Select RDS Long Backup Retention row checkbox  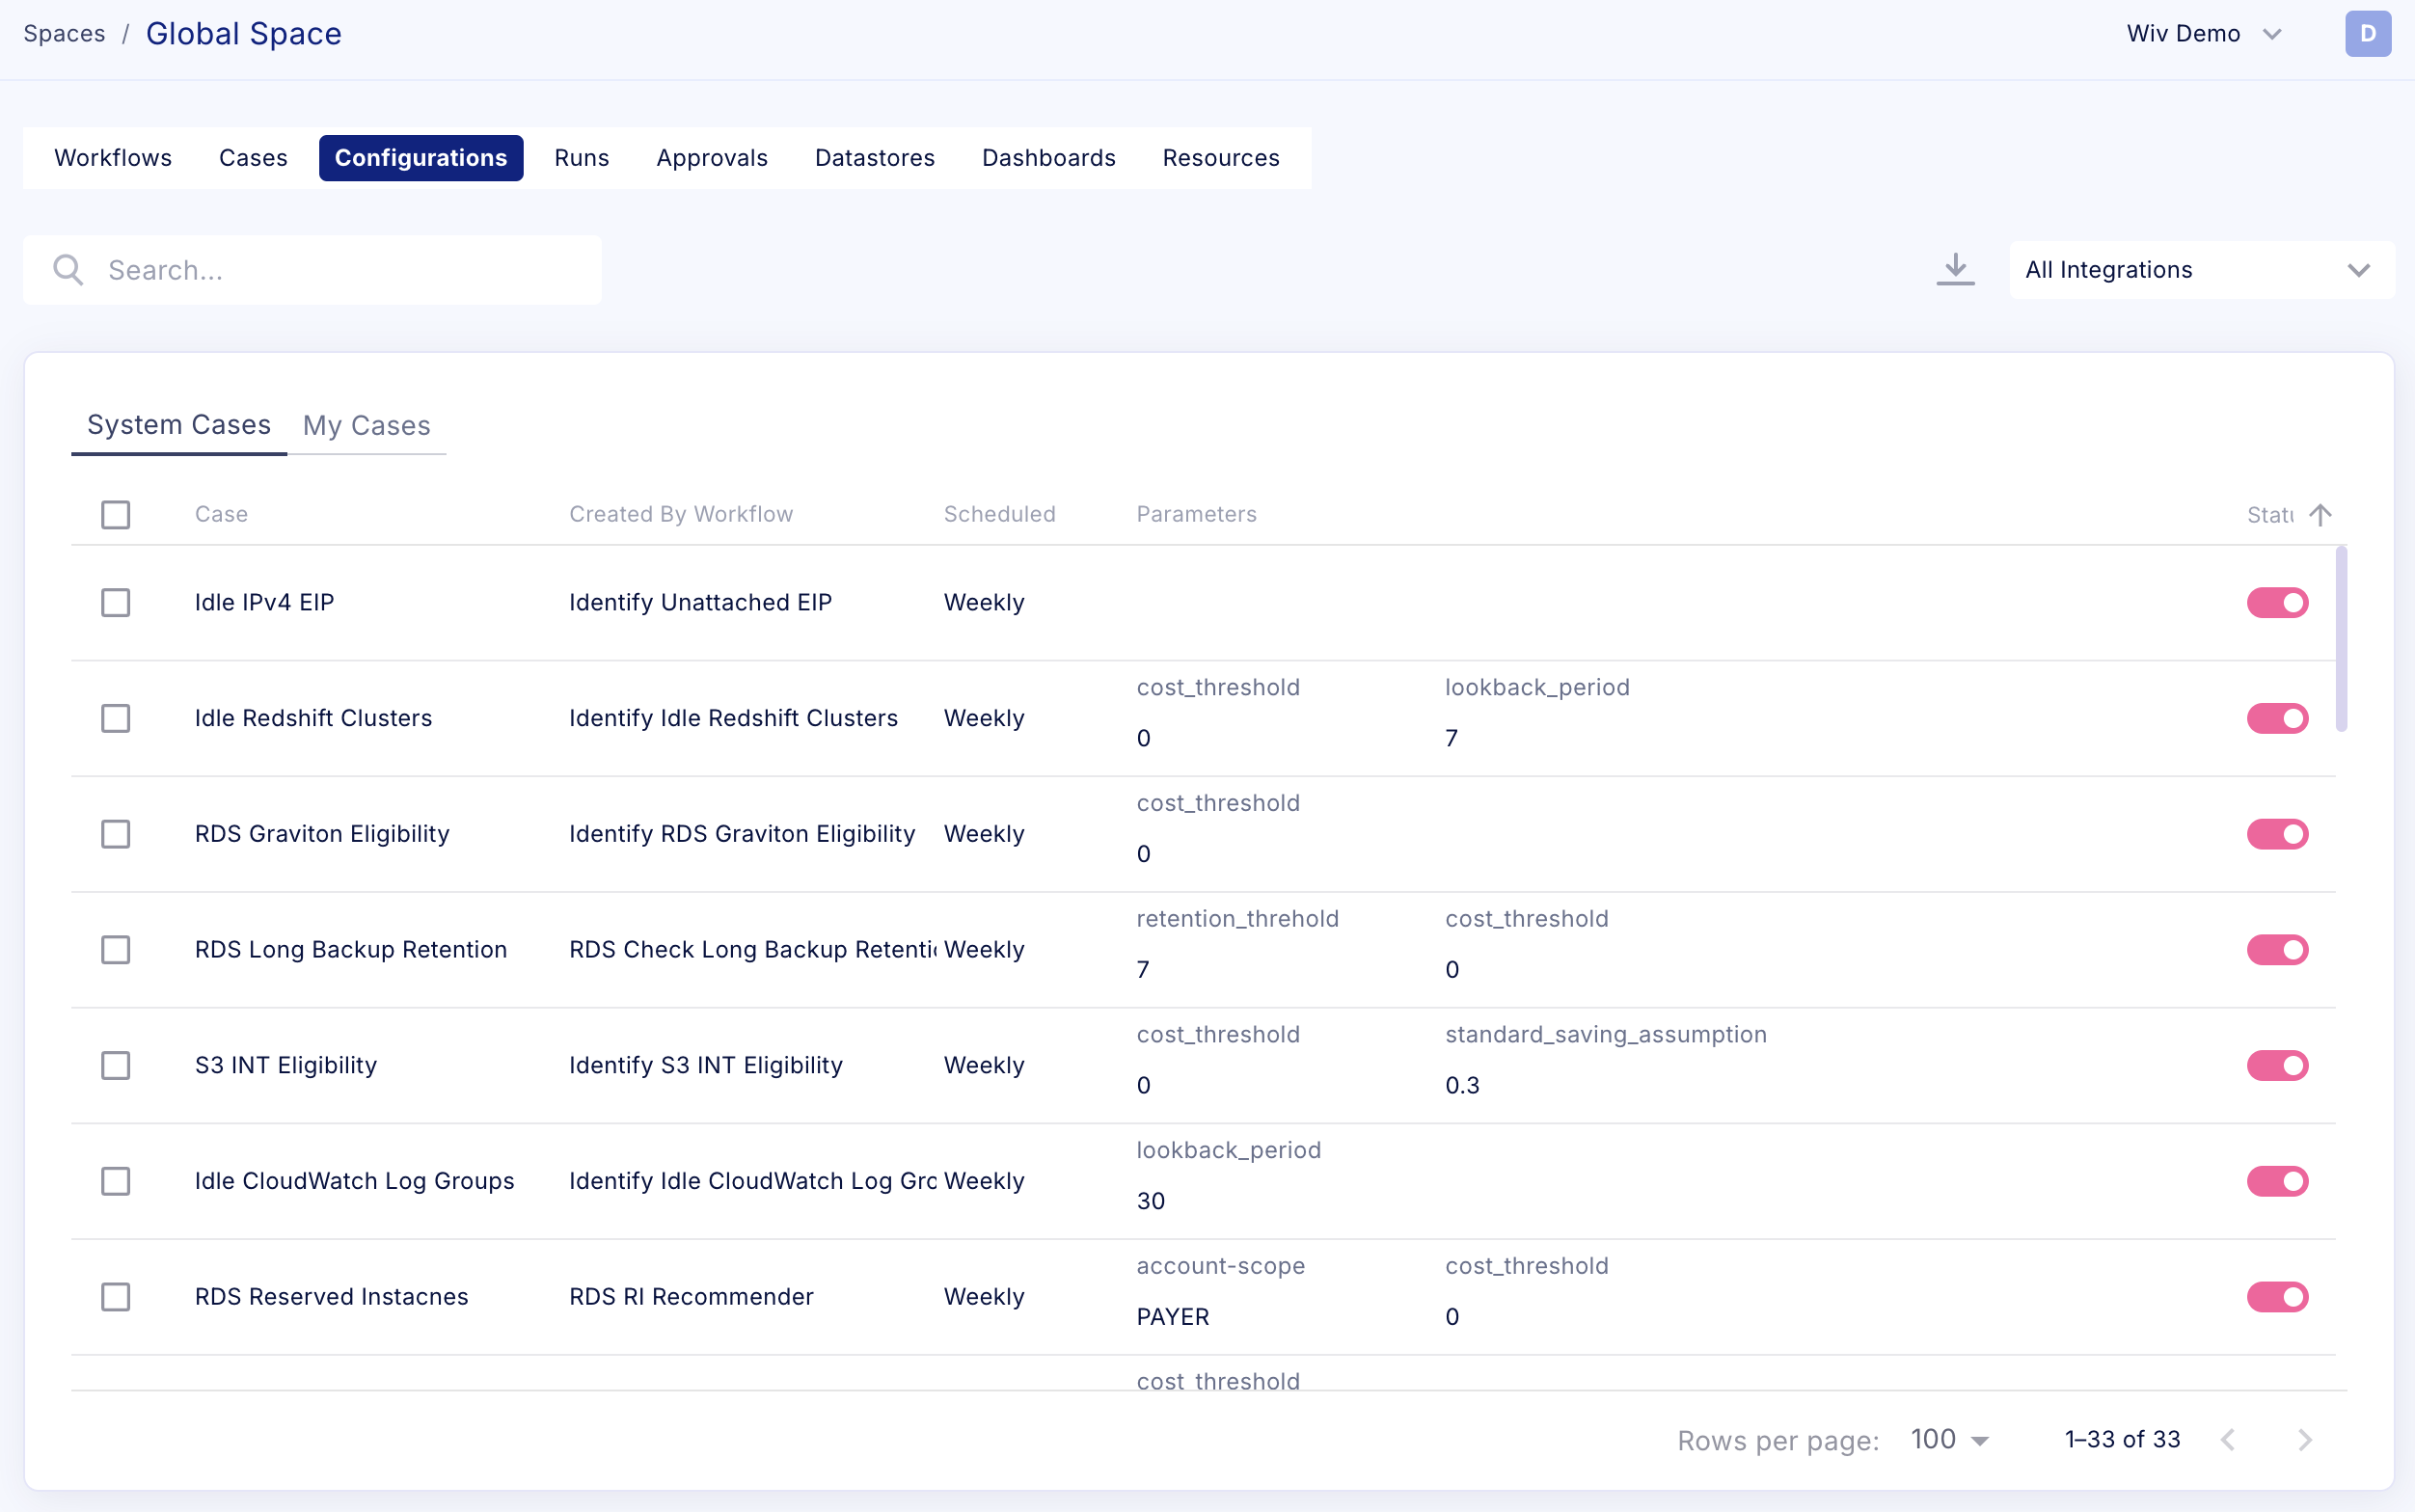point(116,949)
